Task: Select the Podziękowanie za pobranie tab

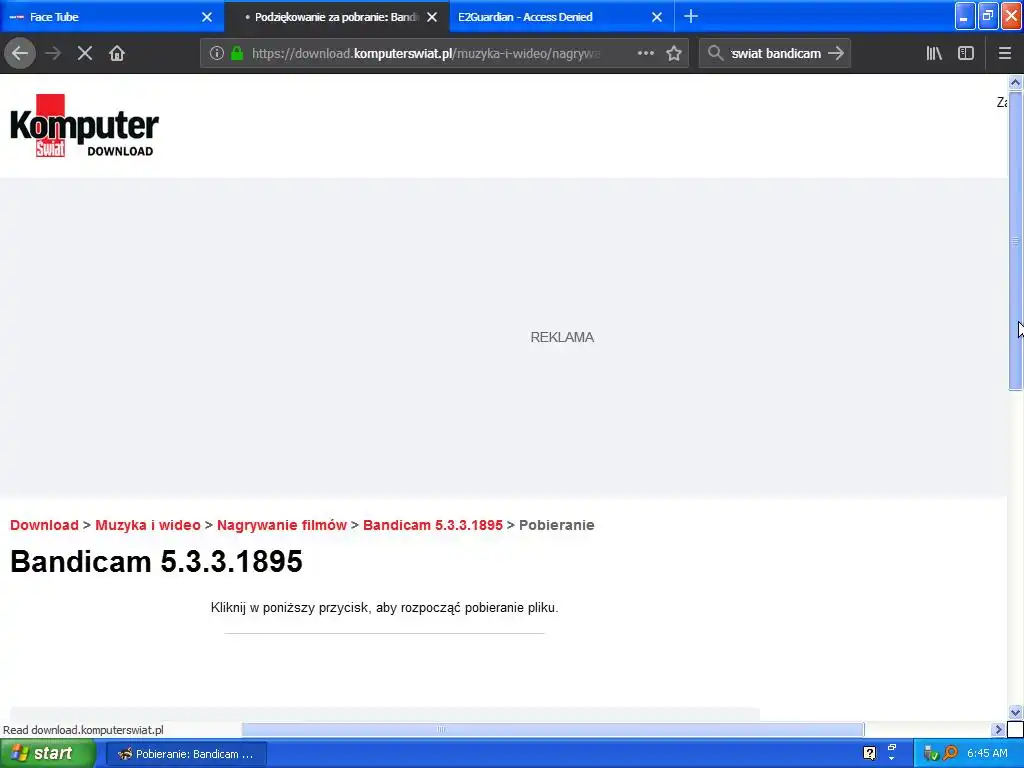Action: click(336, 16)
